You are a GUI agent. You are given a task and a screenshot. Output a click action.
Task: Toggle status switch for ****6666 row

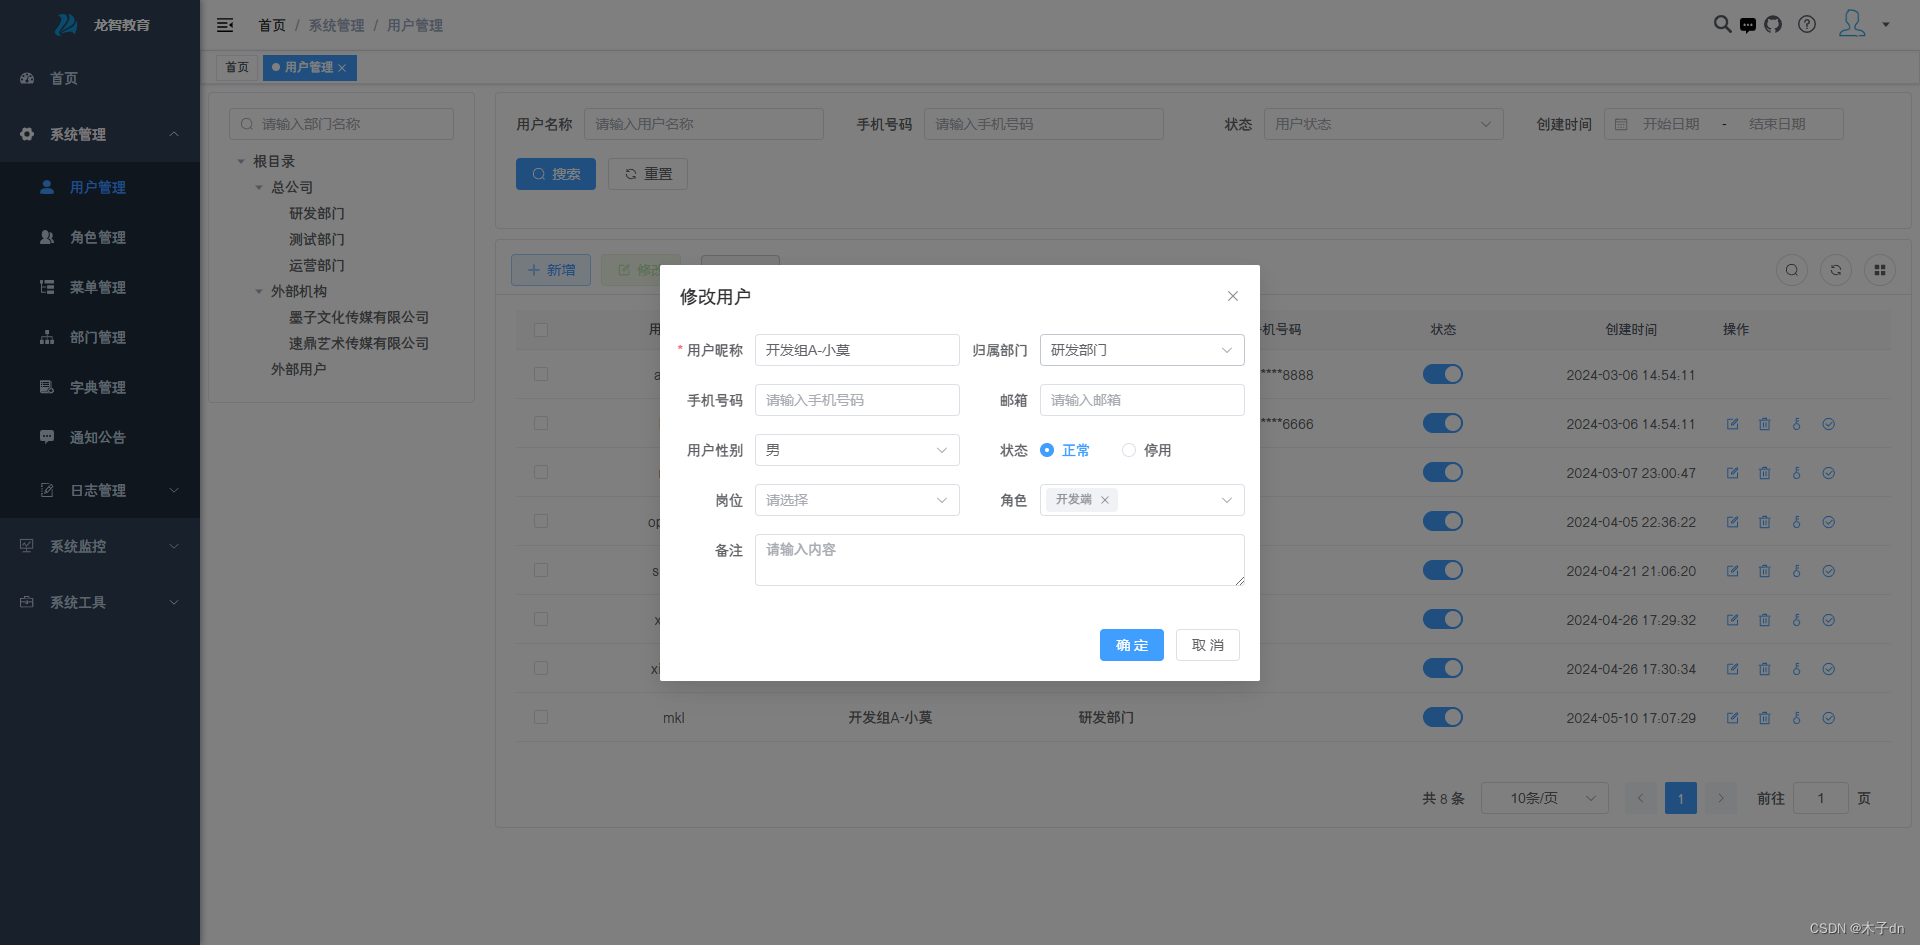coord(1443,423)
